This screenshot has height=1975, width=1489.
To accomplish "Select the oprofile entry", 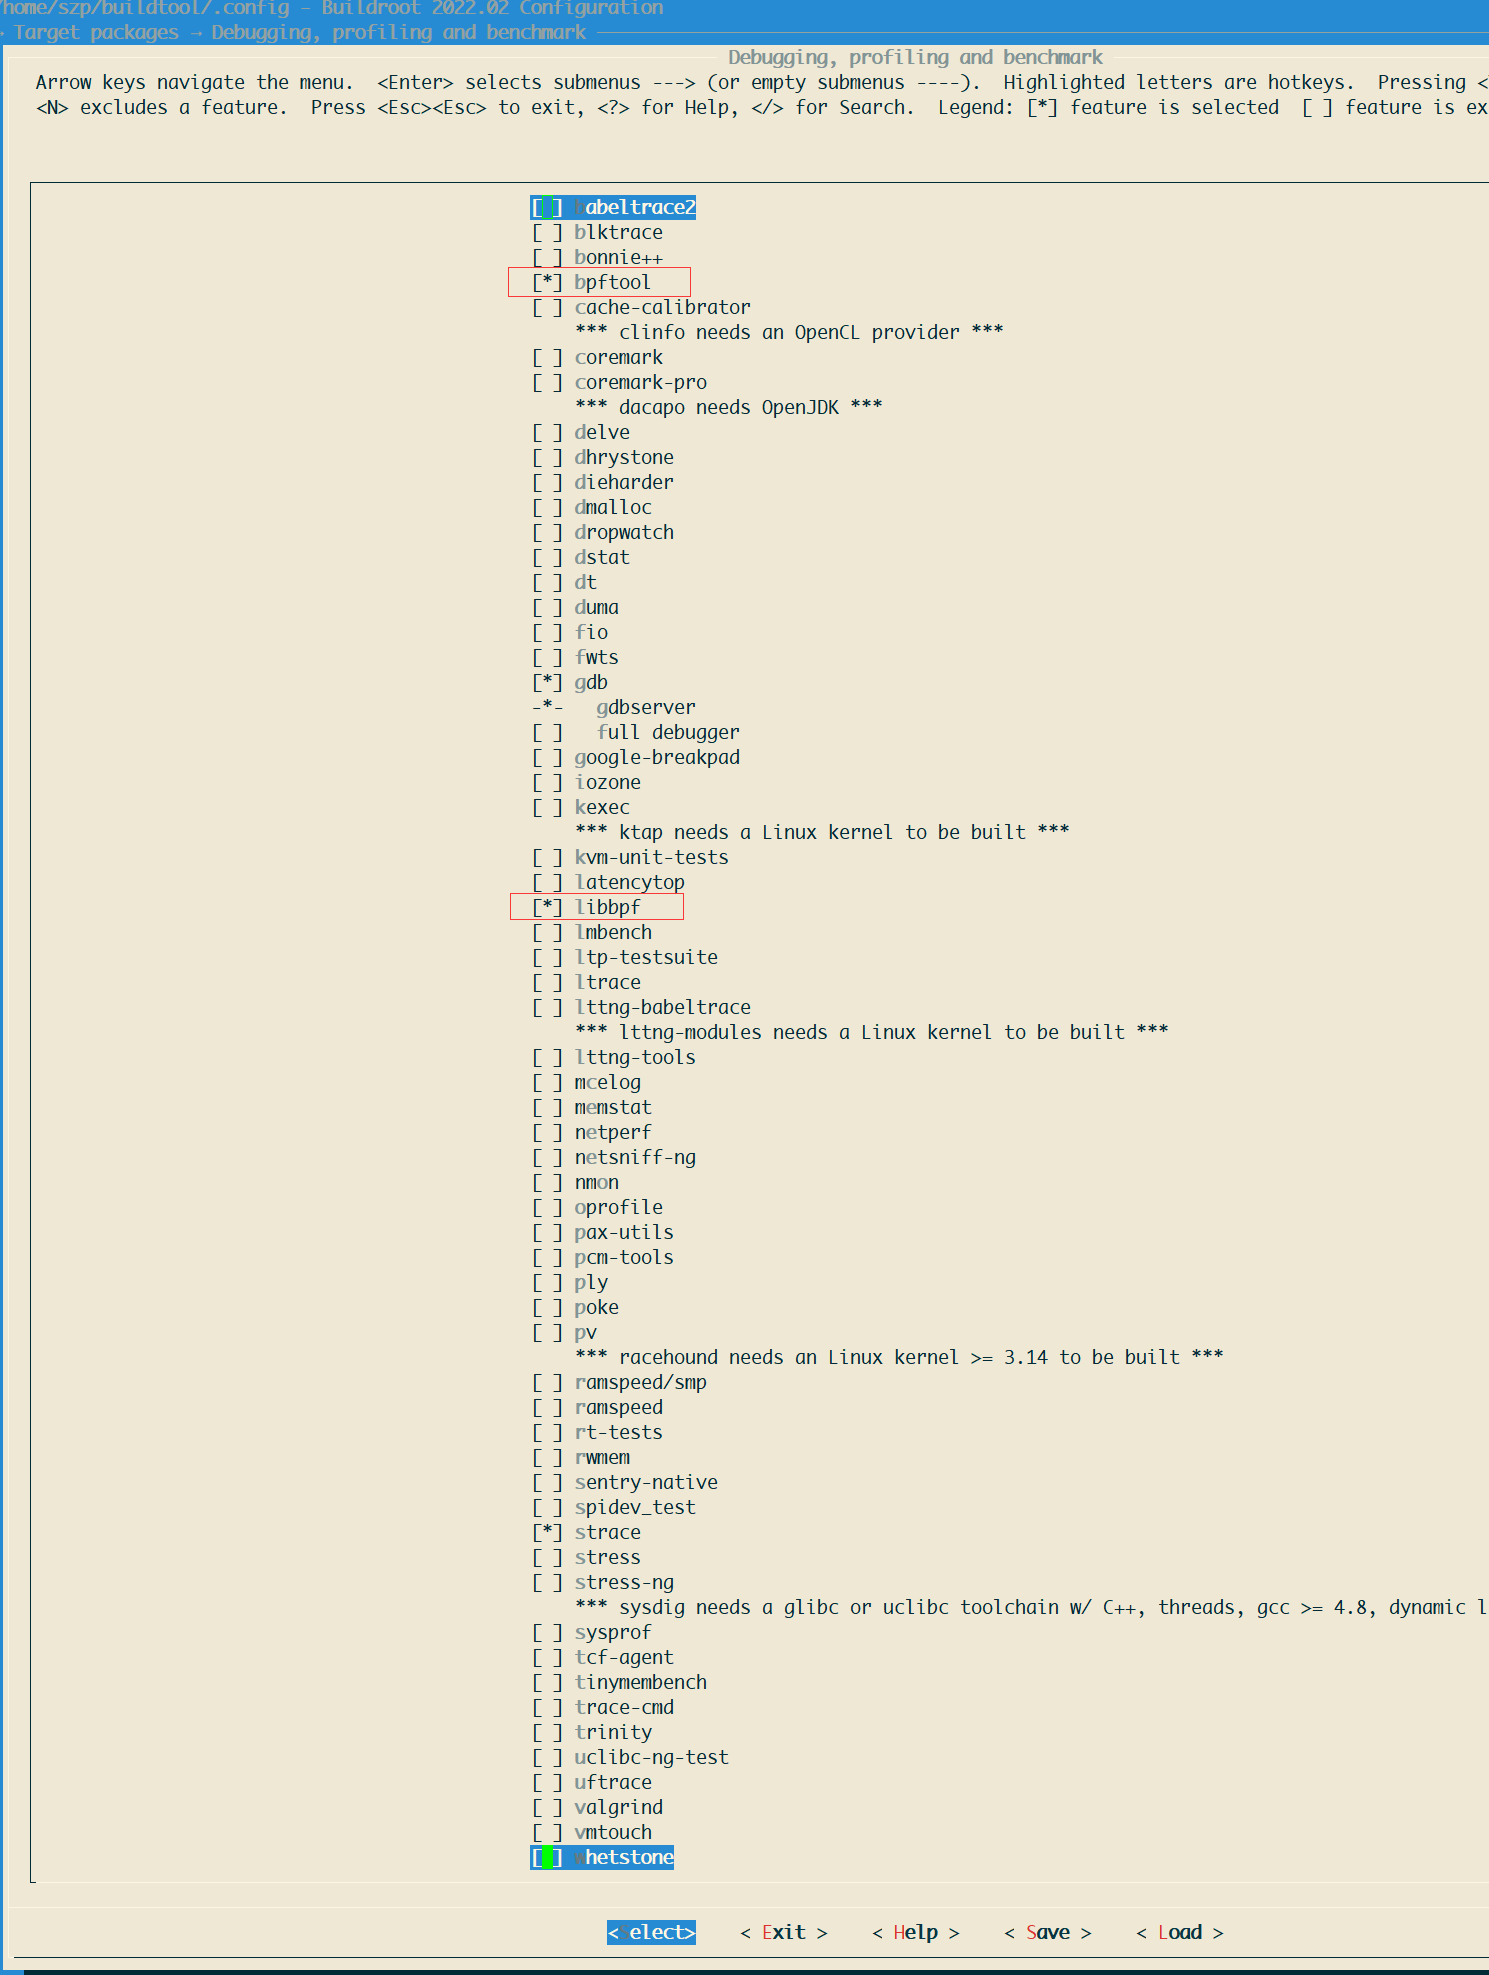I will tap(597, 1207).
